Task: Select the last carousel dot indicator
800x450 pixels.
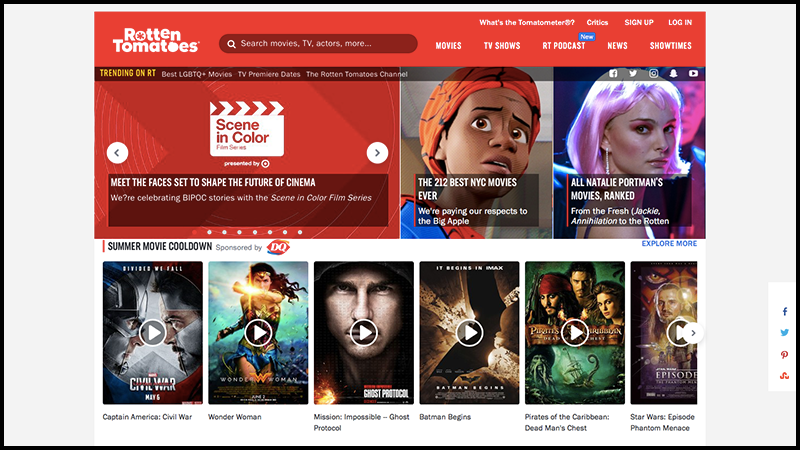Action: (x=300, y=232)
